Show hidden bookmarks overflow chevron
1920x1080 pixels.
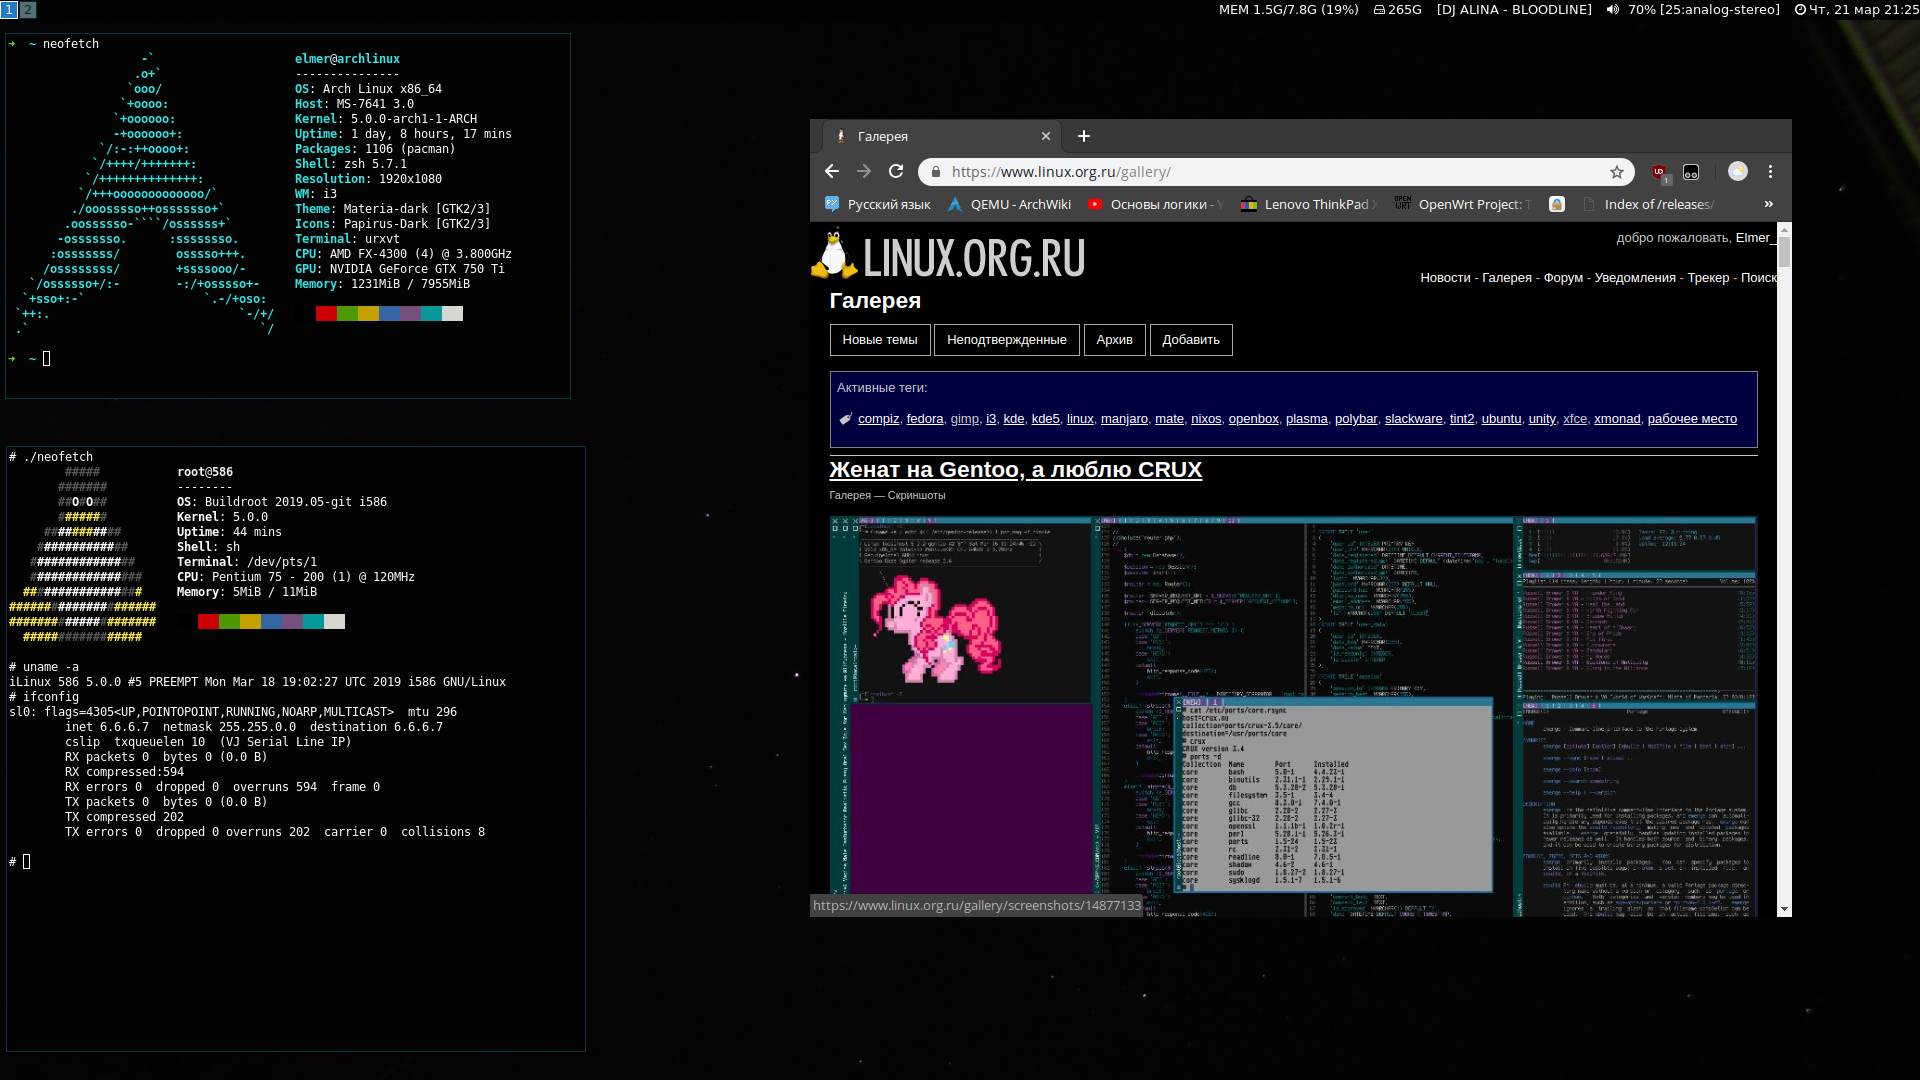coord(1769,204)
